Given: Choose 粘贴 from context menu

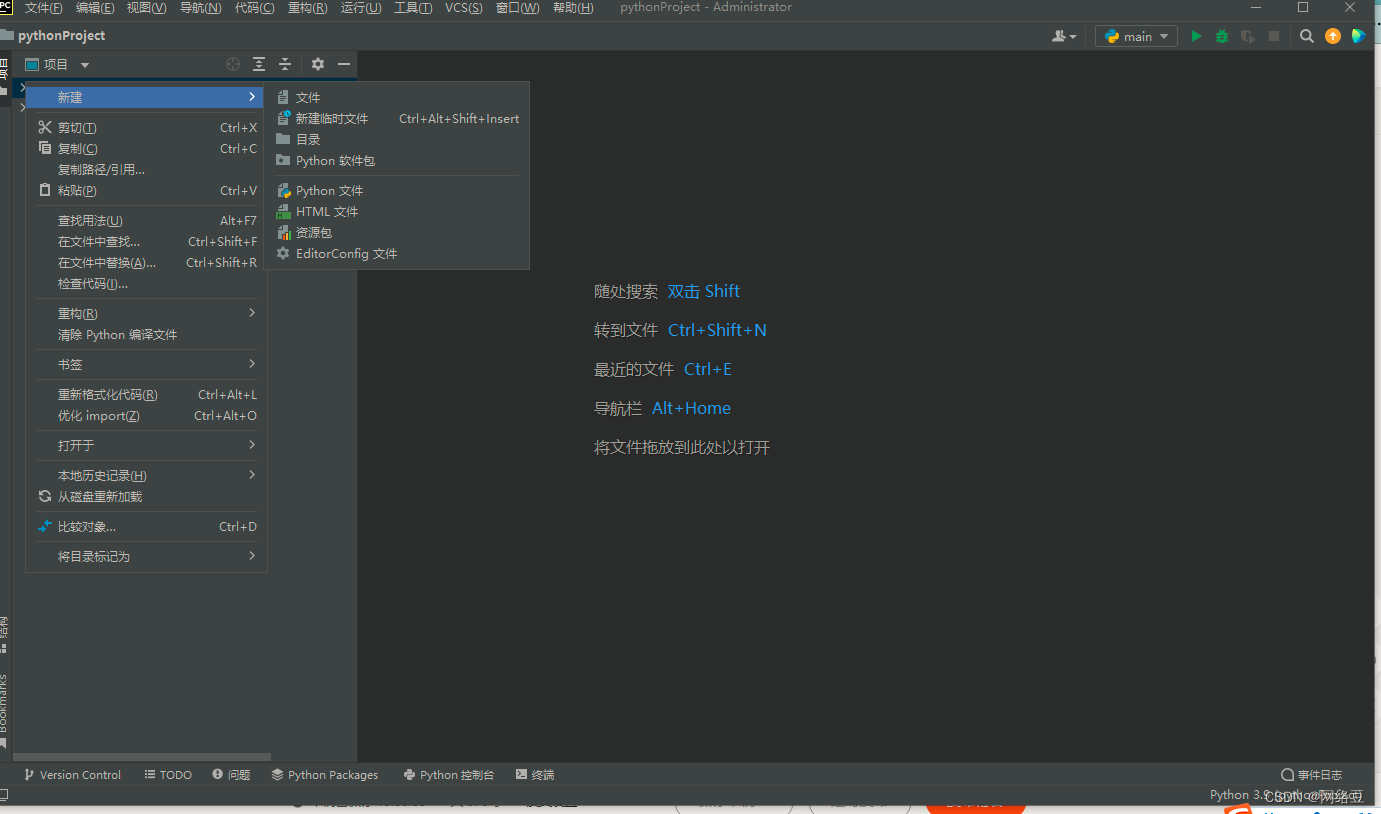Looking at the screenshot, I should pos(146,190).
